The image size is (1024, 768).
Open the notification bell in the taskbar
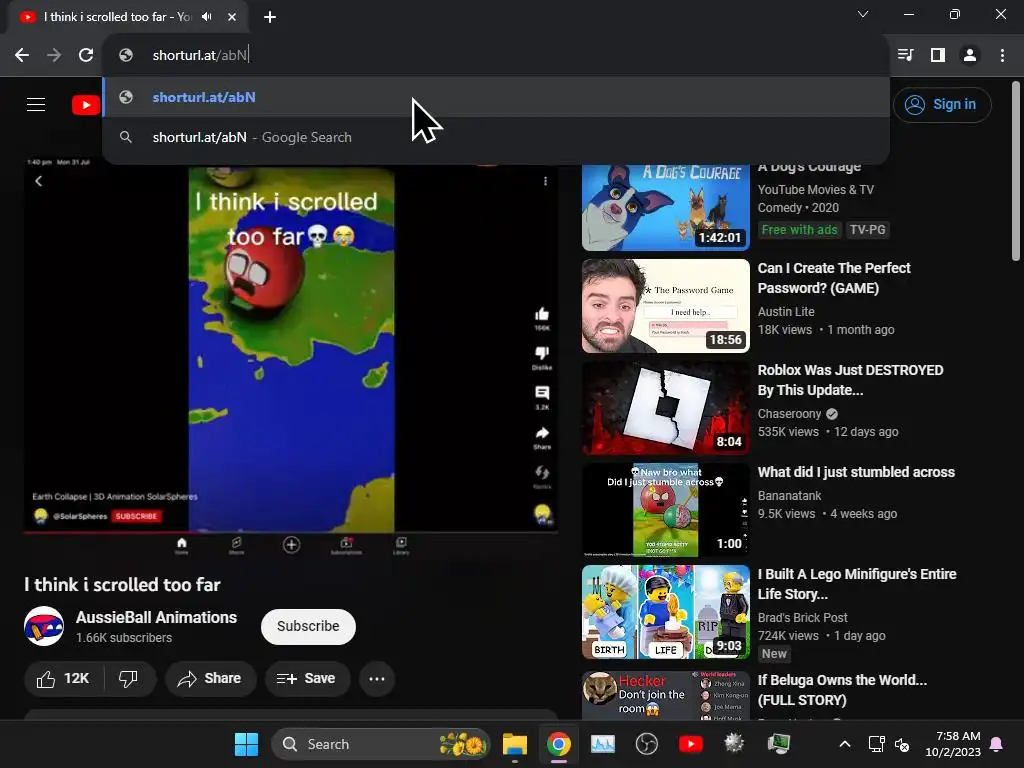tap(997, 744)
